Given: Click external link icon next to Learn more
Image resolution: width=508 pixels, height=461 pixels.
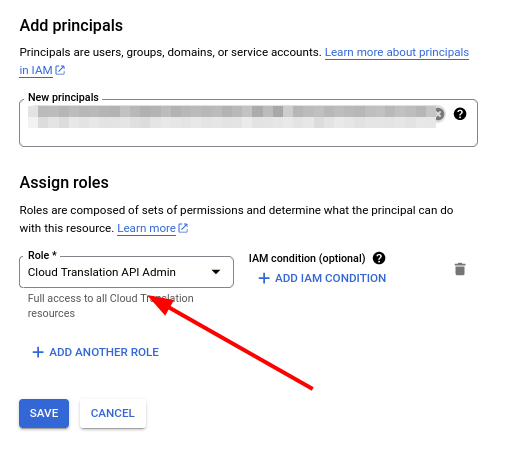Looking at the screenshot, I should [x=183, y=228].
